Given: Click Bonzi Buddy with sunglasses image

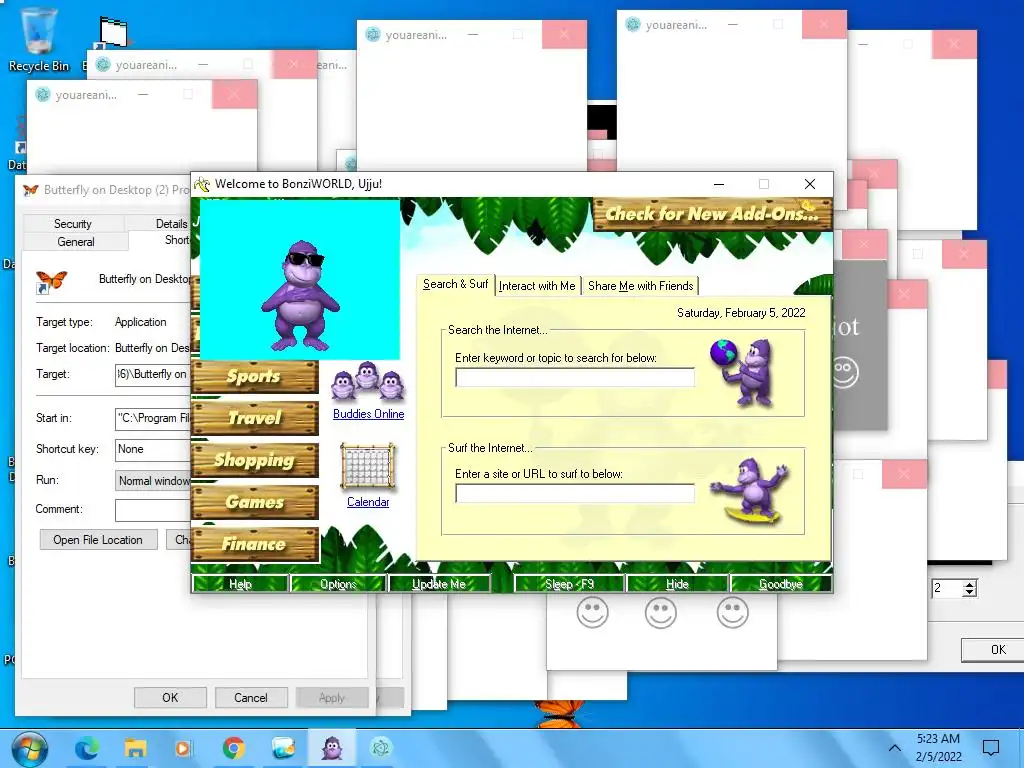Looking at the screenshot, I should click(x=300, y=295).
